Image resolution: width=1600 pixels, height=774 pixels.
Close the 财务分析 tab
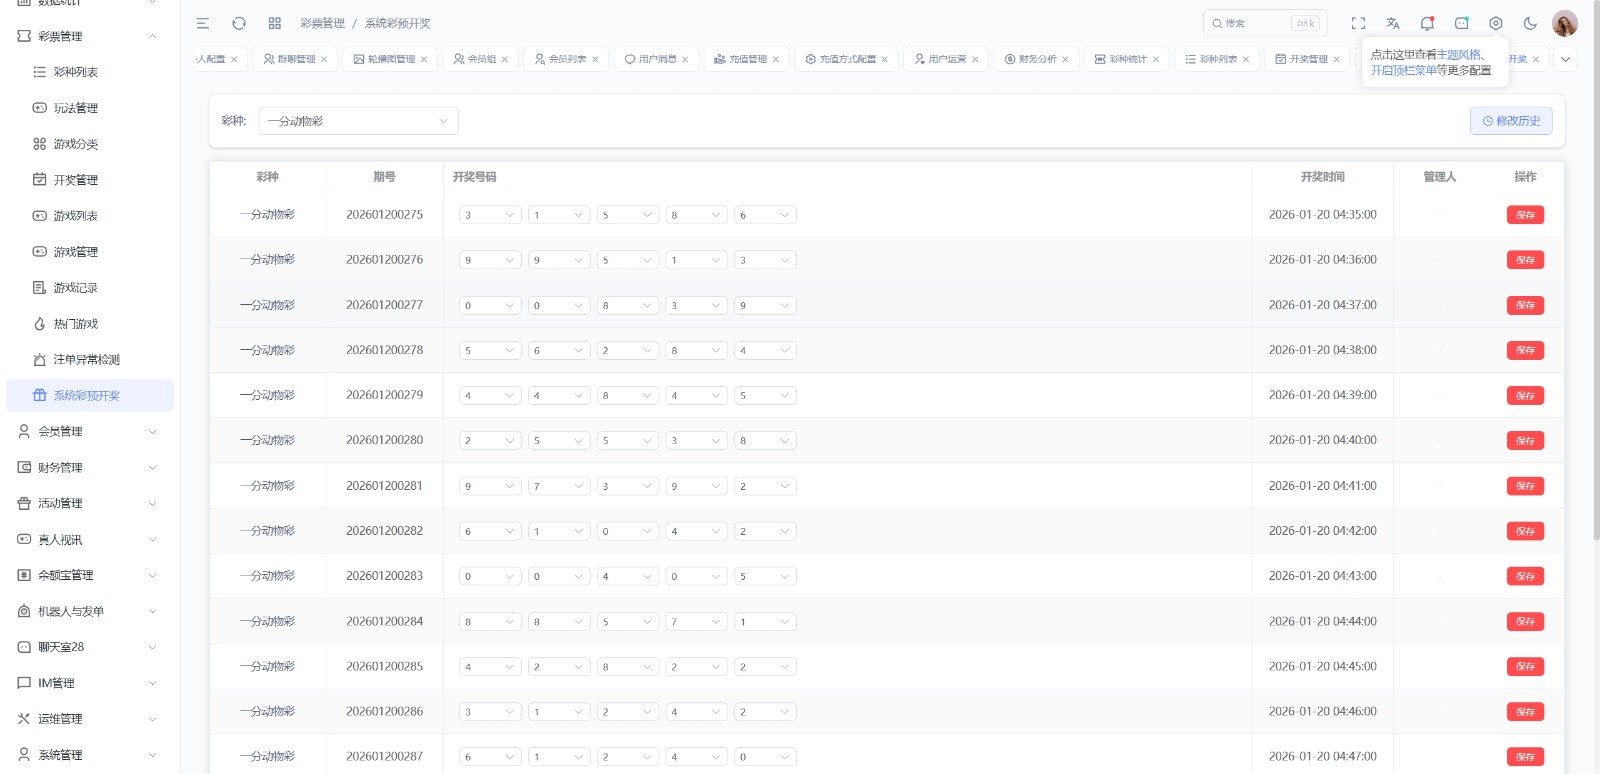[x=1065, y=60]
